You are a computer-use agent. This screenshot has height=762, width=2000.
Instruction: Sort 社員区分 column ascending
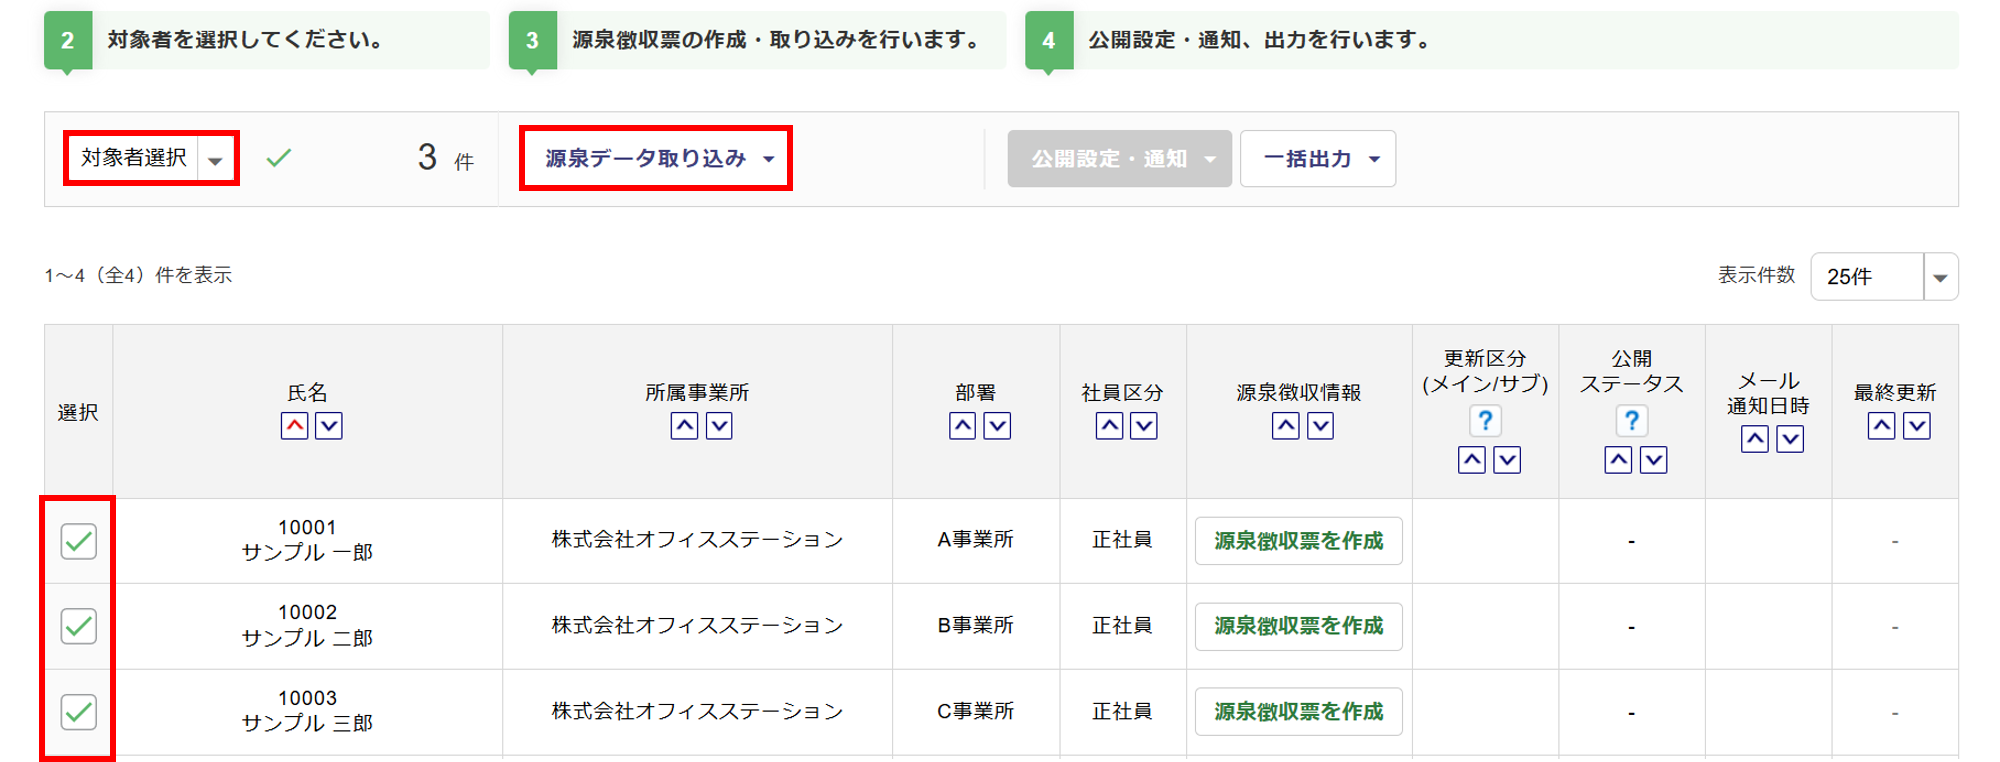click(x=1109, y=426)
